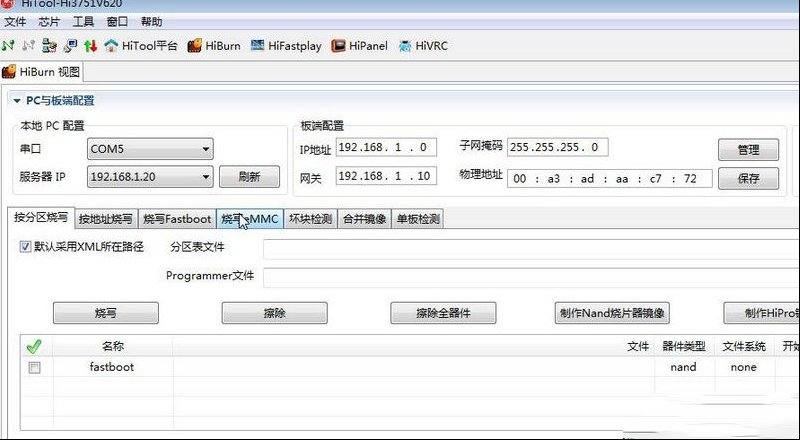Open the 服务器 IP dropdown
This screenshot has width=800, height=440.
(150, 177)
